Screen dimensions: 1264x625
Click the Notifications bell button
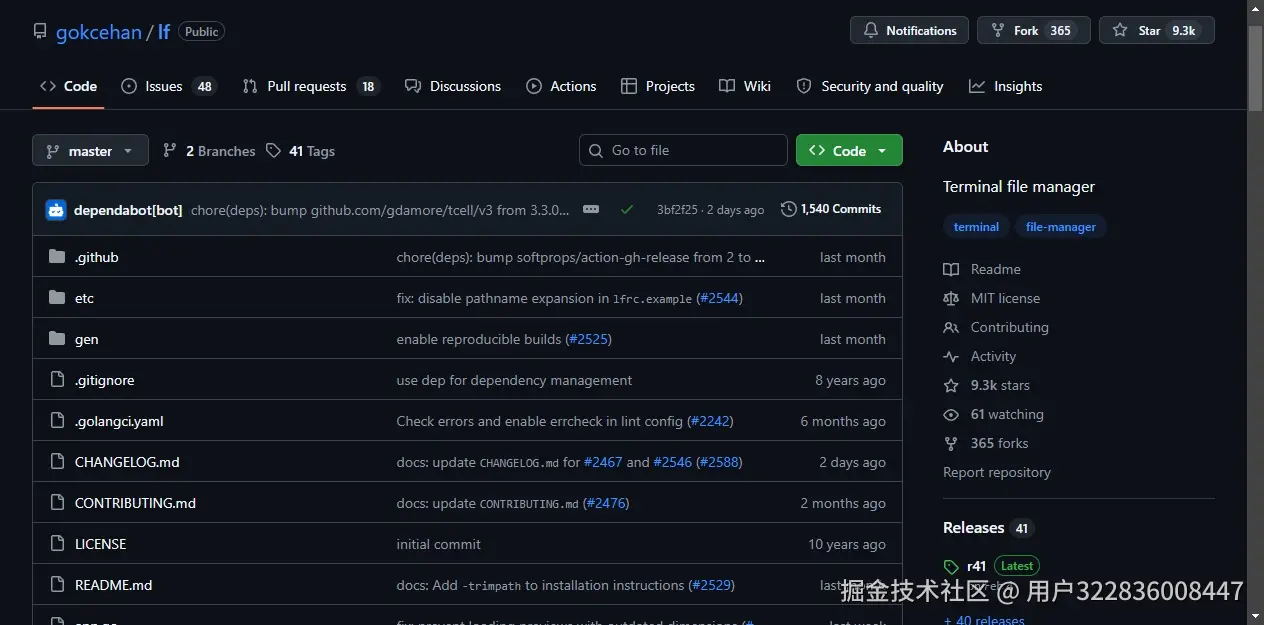[909, 30]
